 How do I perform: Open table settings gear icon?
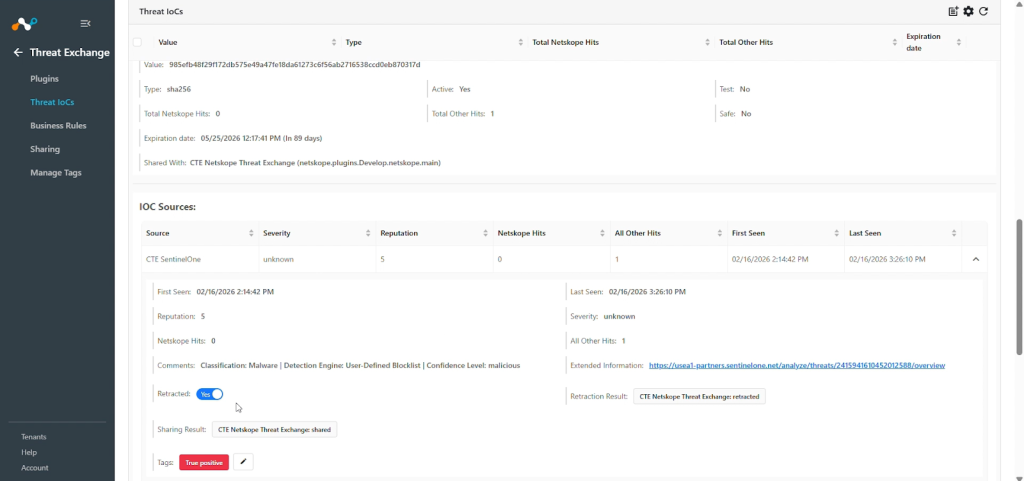click(968, 11)
